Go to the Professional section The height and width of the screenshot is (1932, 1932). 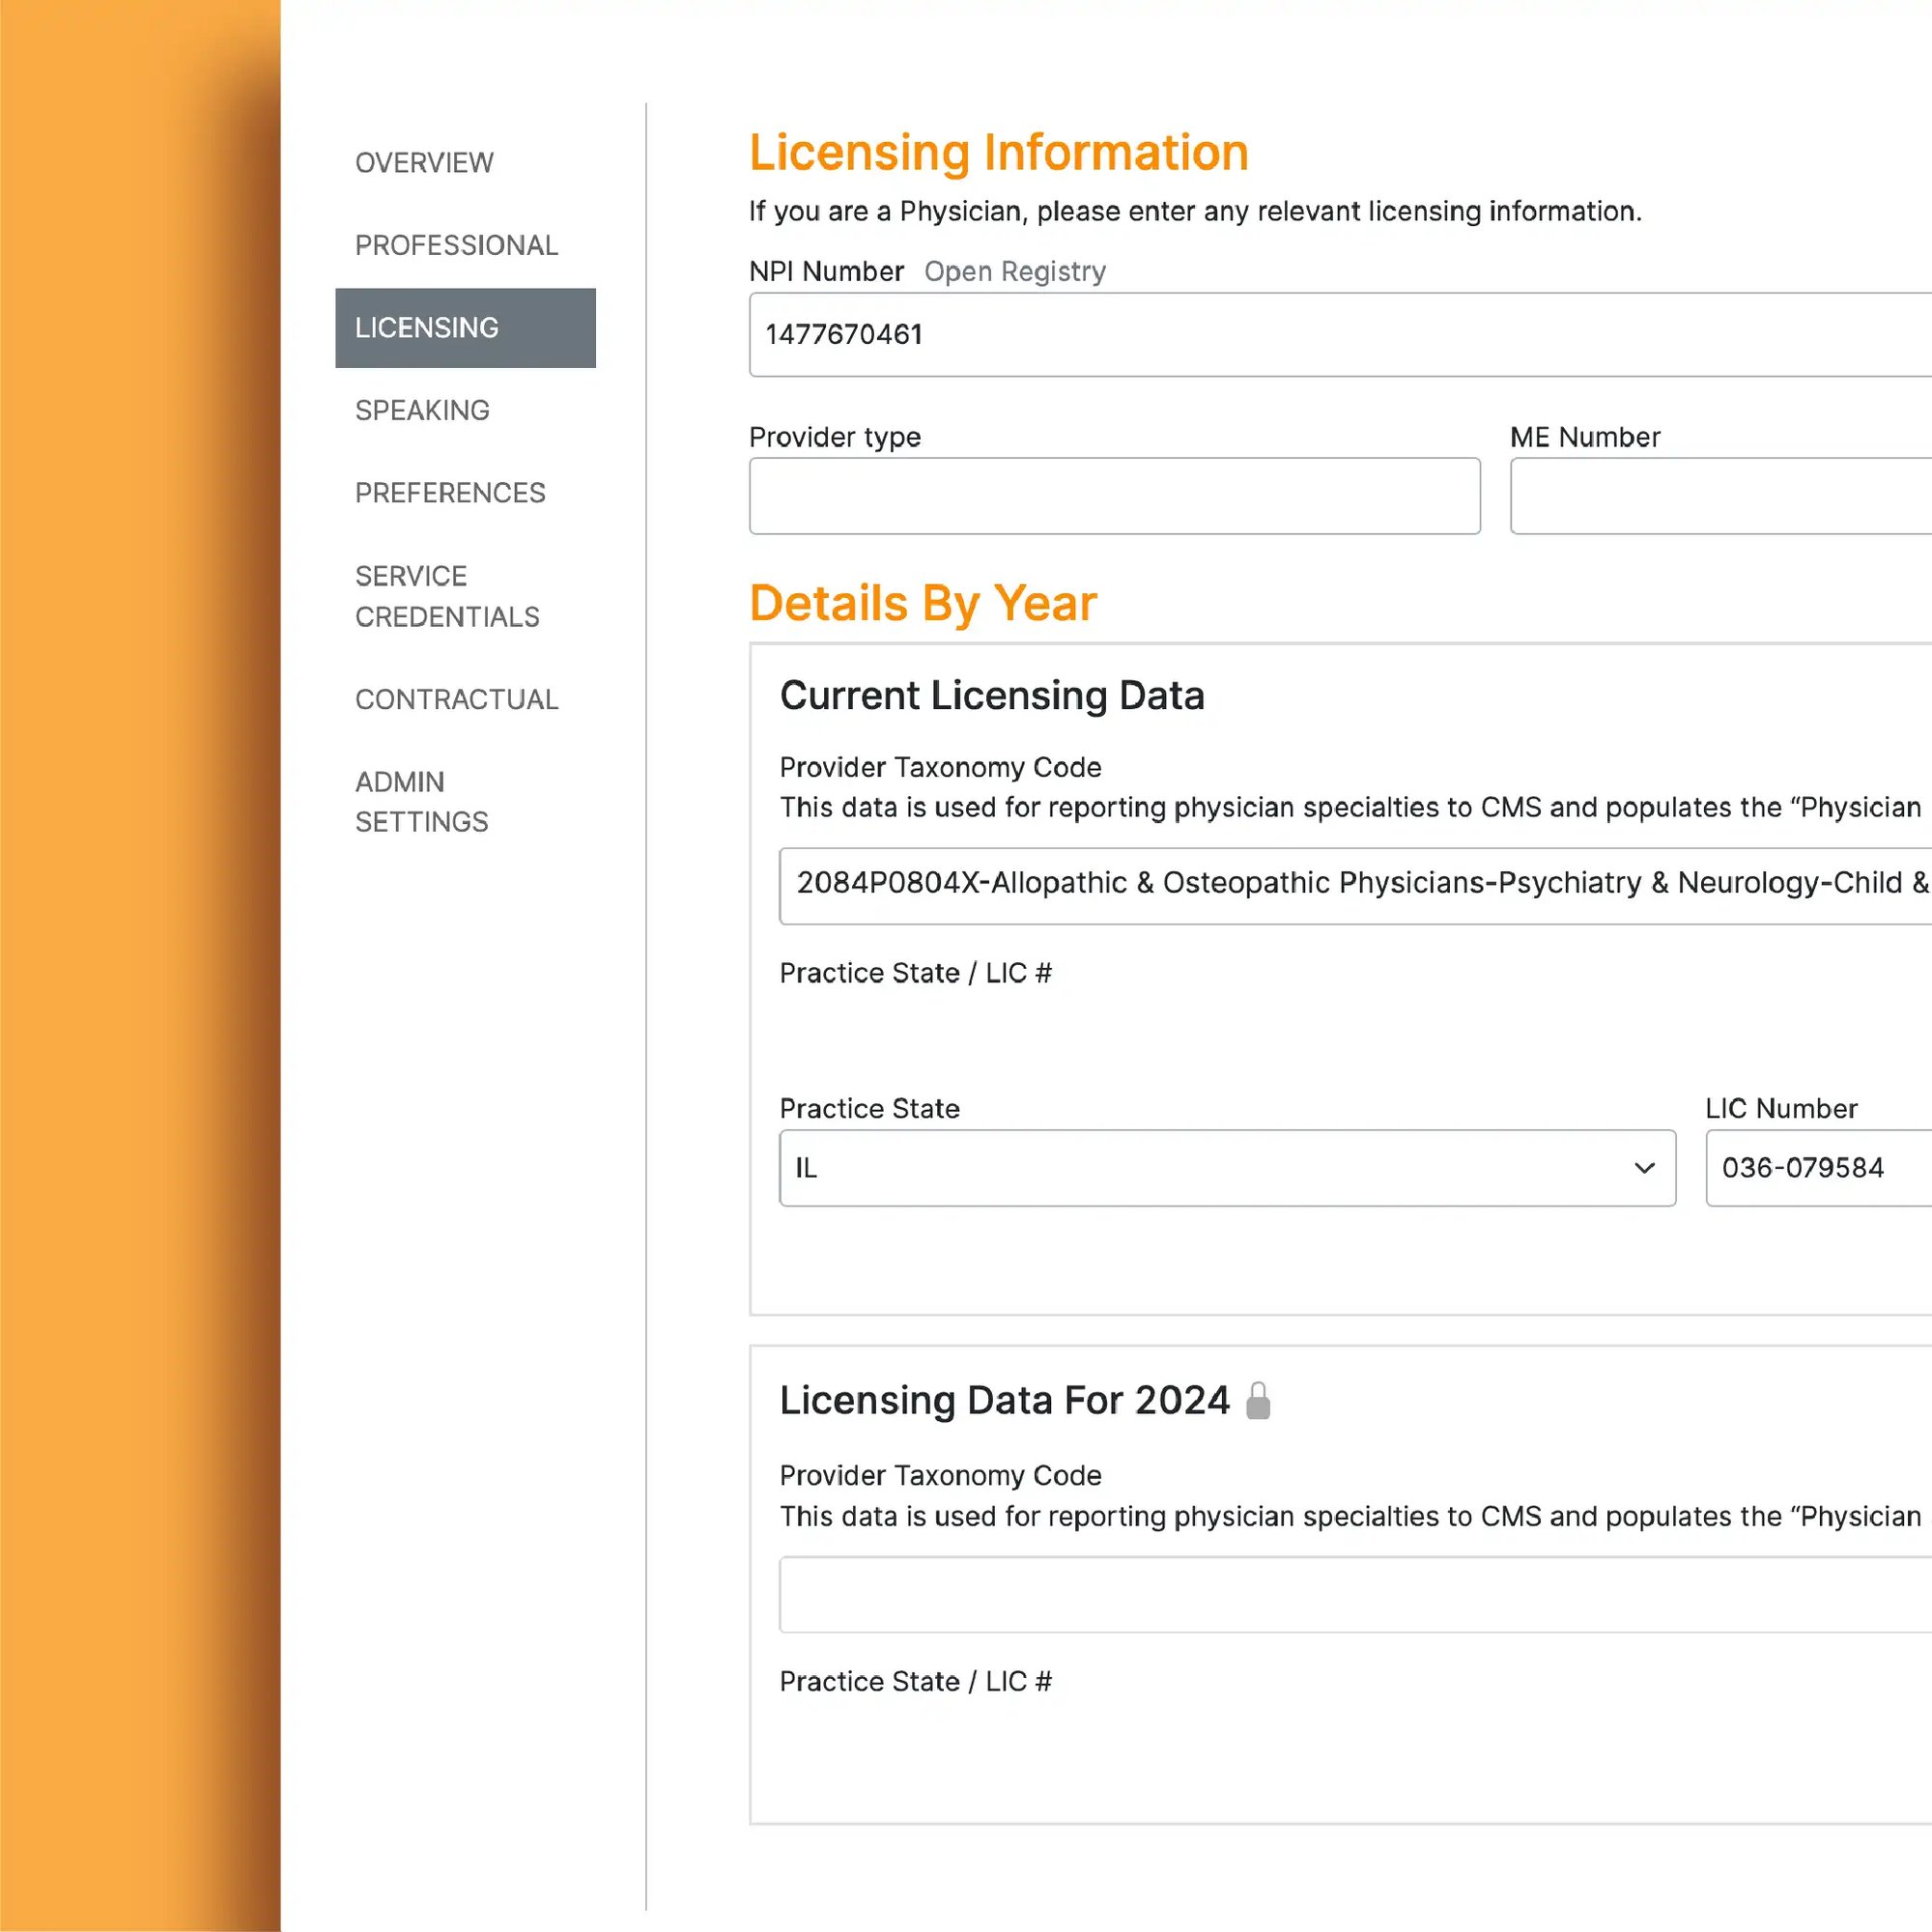click(456, 245)
